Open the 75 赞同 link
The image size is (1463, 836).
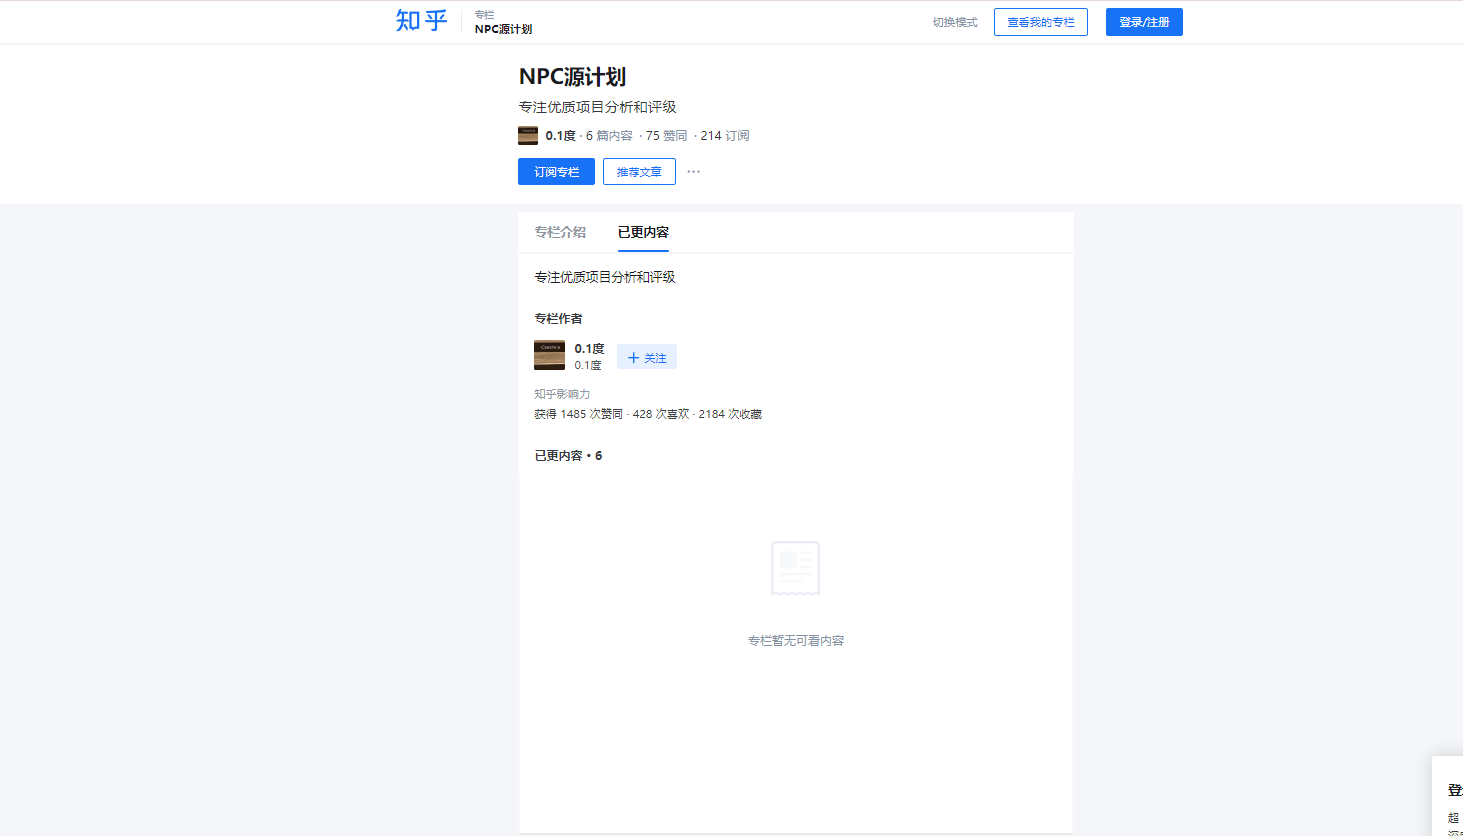tap(668, 135)
